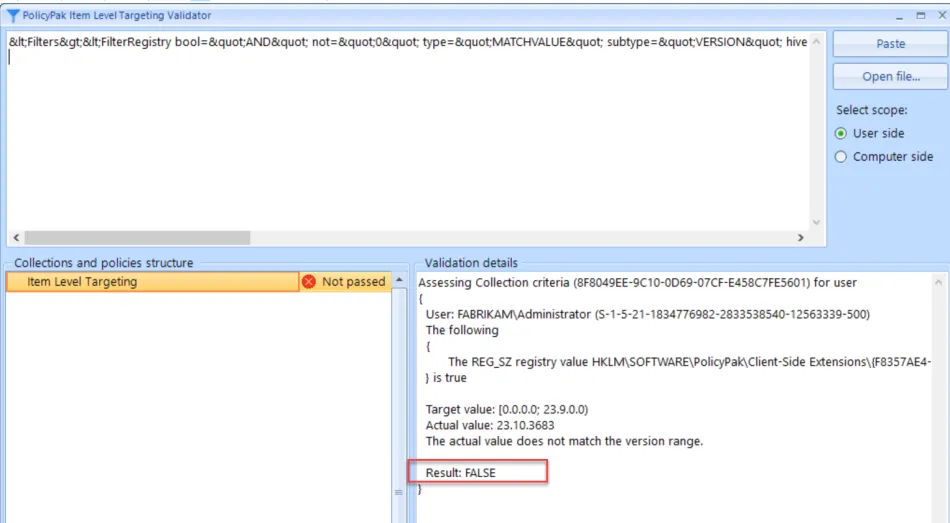Select the Item Level Targeting tree row

pos(150,282)
